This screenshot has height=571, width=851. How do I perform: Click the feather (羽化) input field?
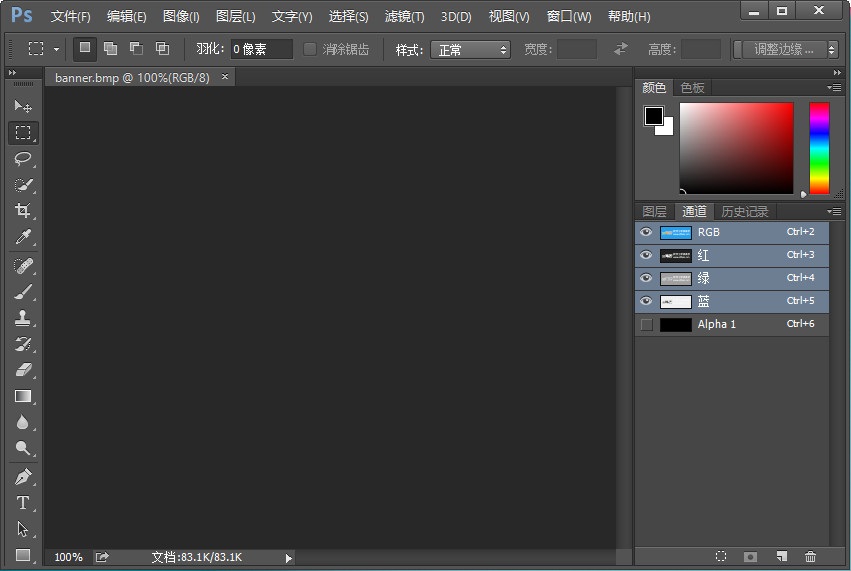click(261, 49)
